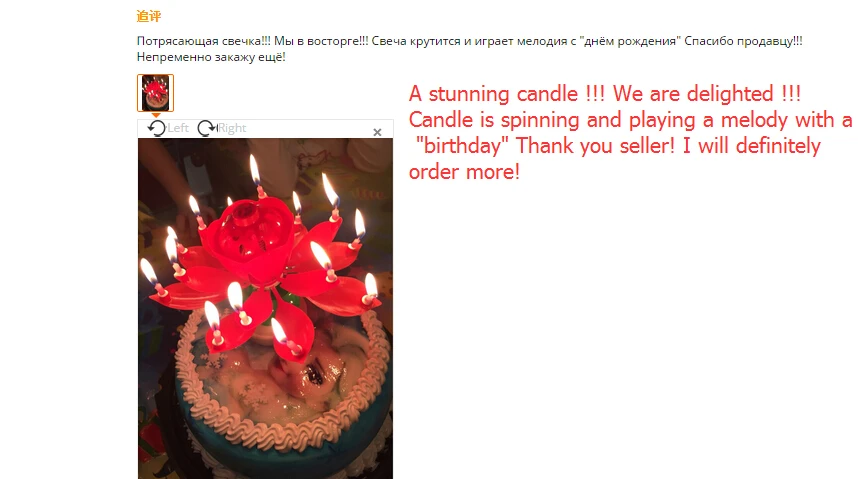
Task: Click the Russian phrase "Спасибо продавцу!!!"
Action: click(743, 41)
